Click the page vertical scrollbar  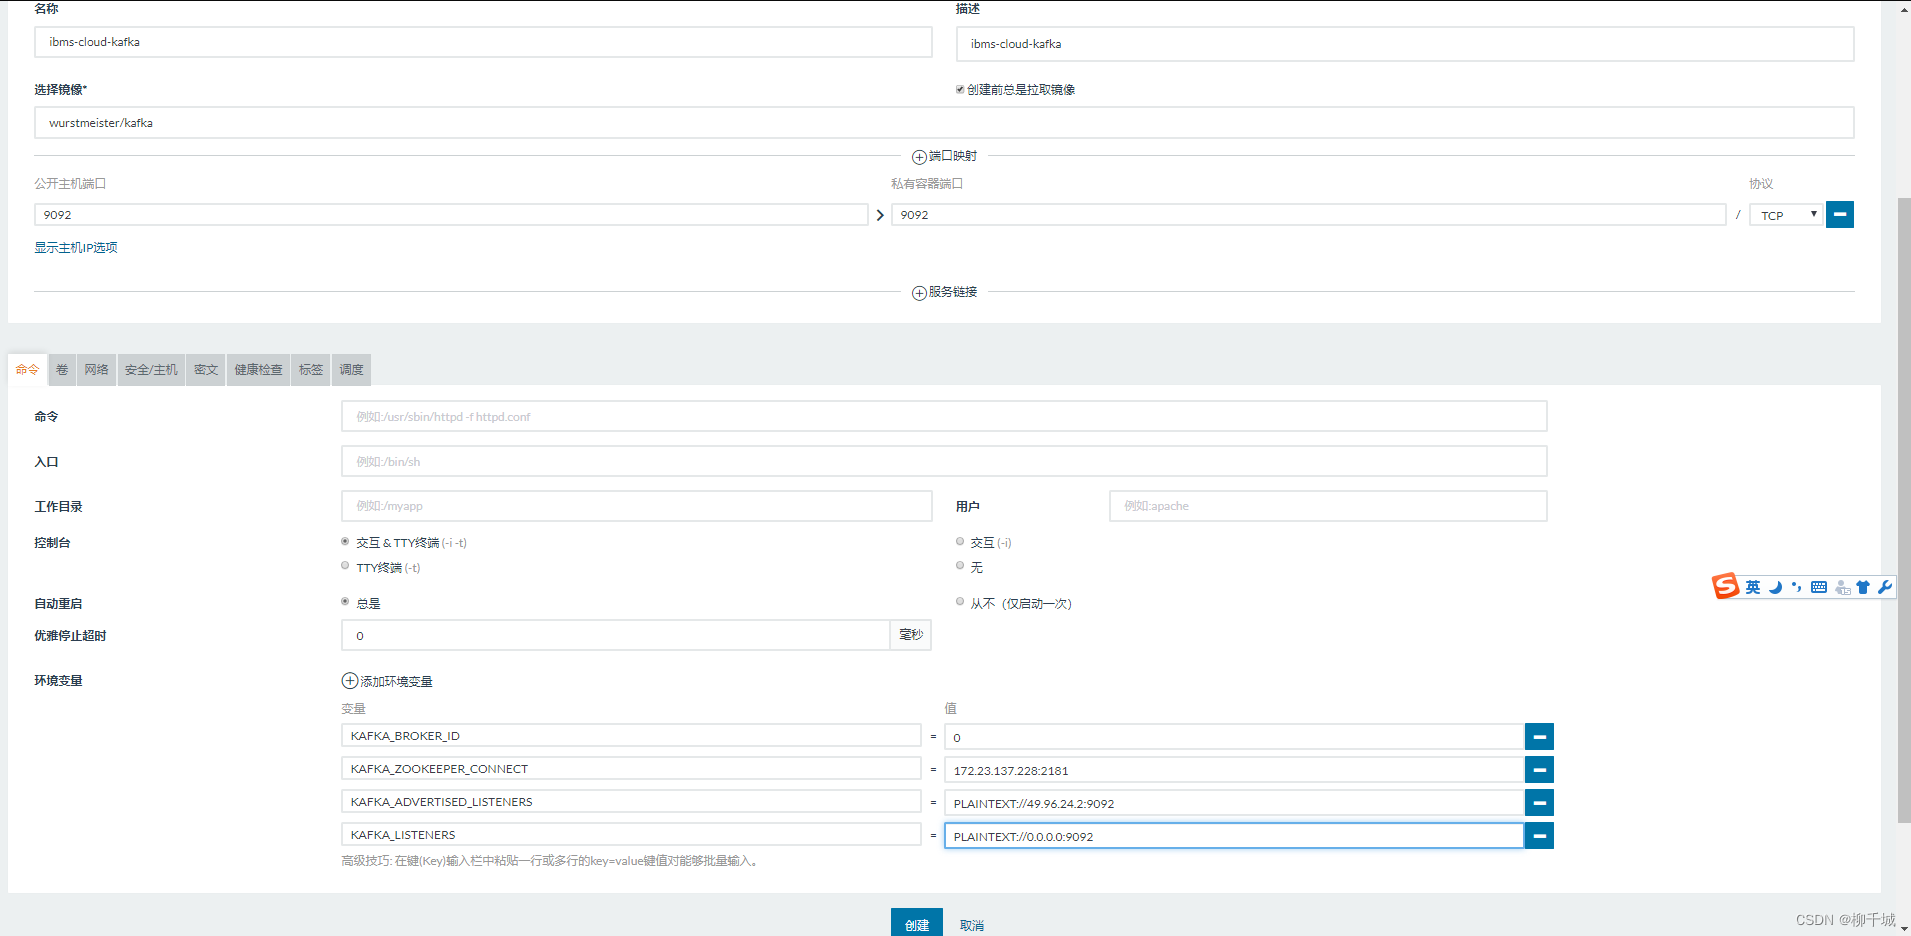[x=1903, y=510]
